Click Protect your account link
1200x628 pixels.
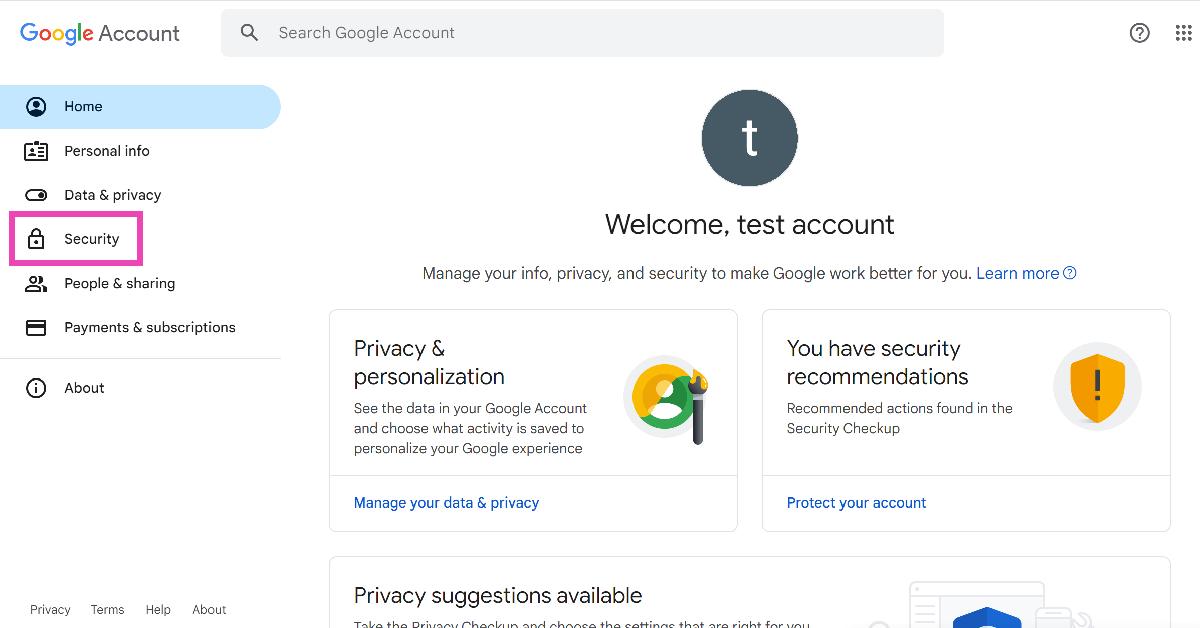point(856,503)
